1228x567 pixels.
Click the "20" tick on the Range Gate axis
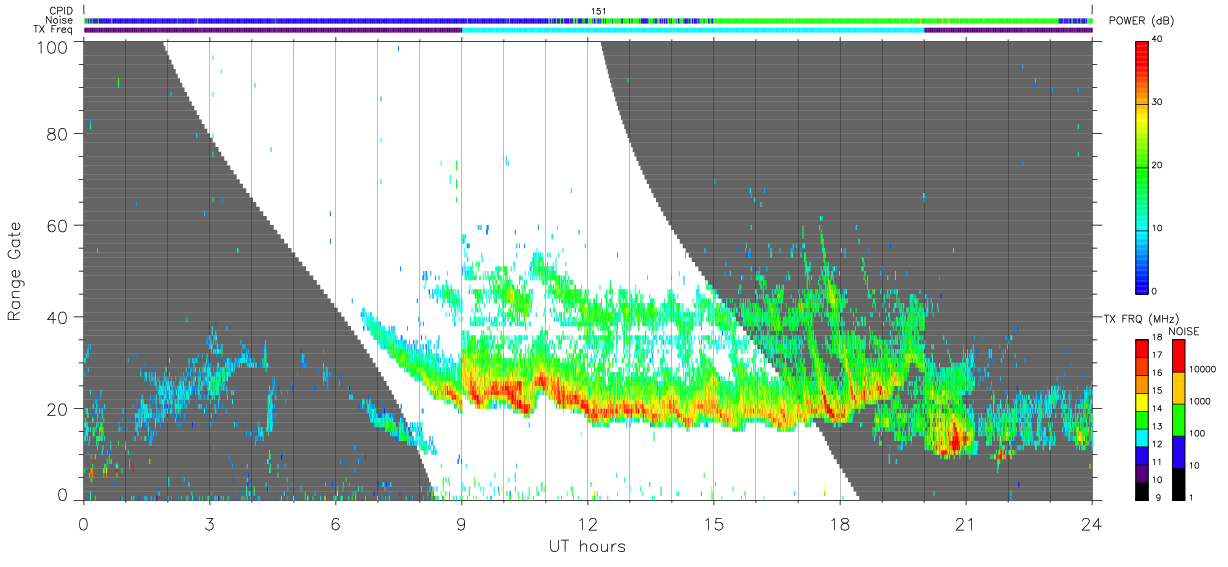tap(58, 409)
